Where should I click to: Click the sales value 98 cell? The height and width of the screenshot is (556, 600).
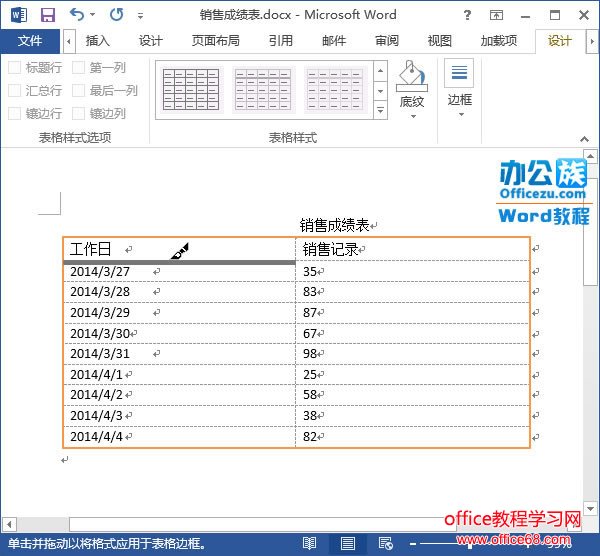coord(412,354)
